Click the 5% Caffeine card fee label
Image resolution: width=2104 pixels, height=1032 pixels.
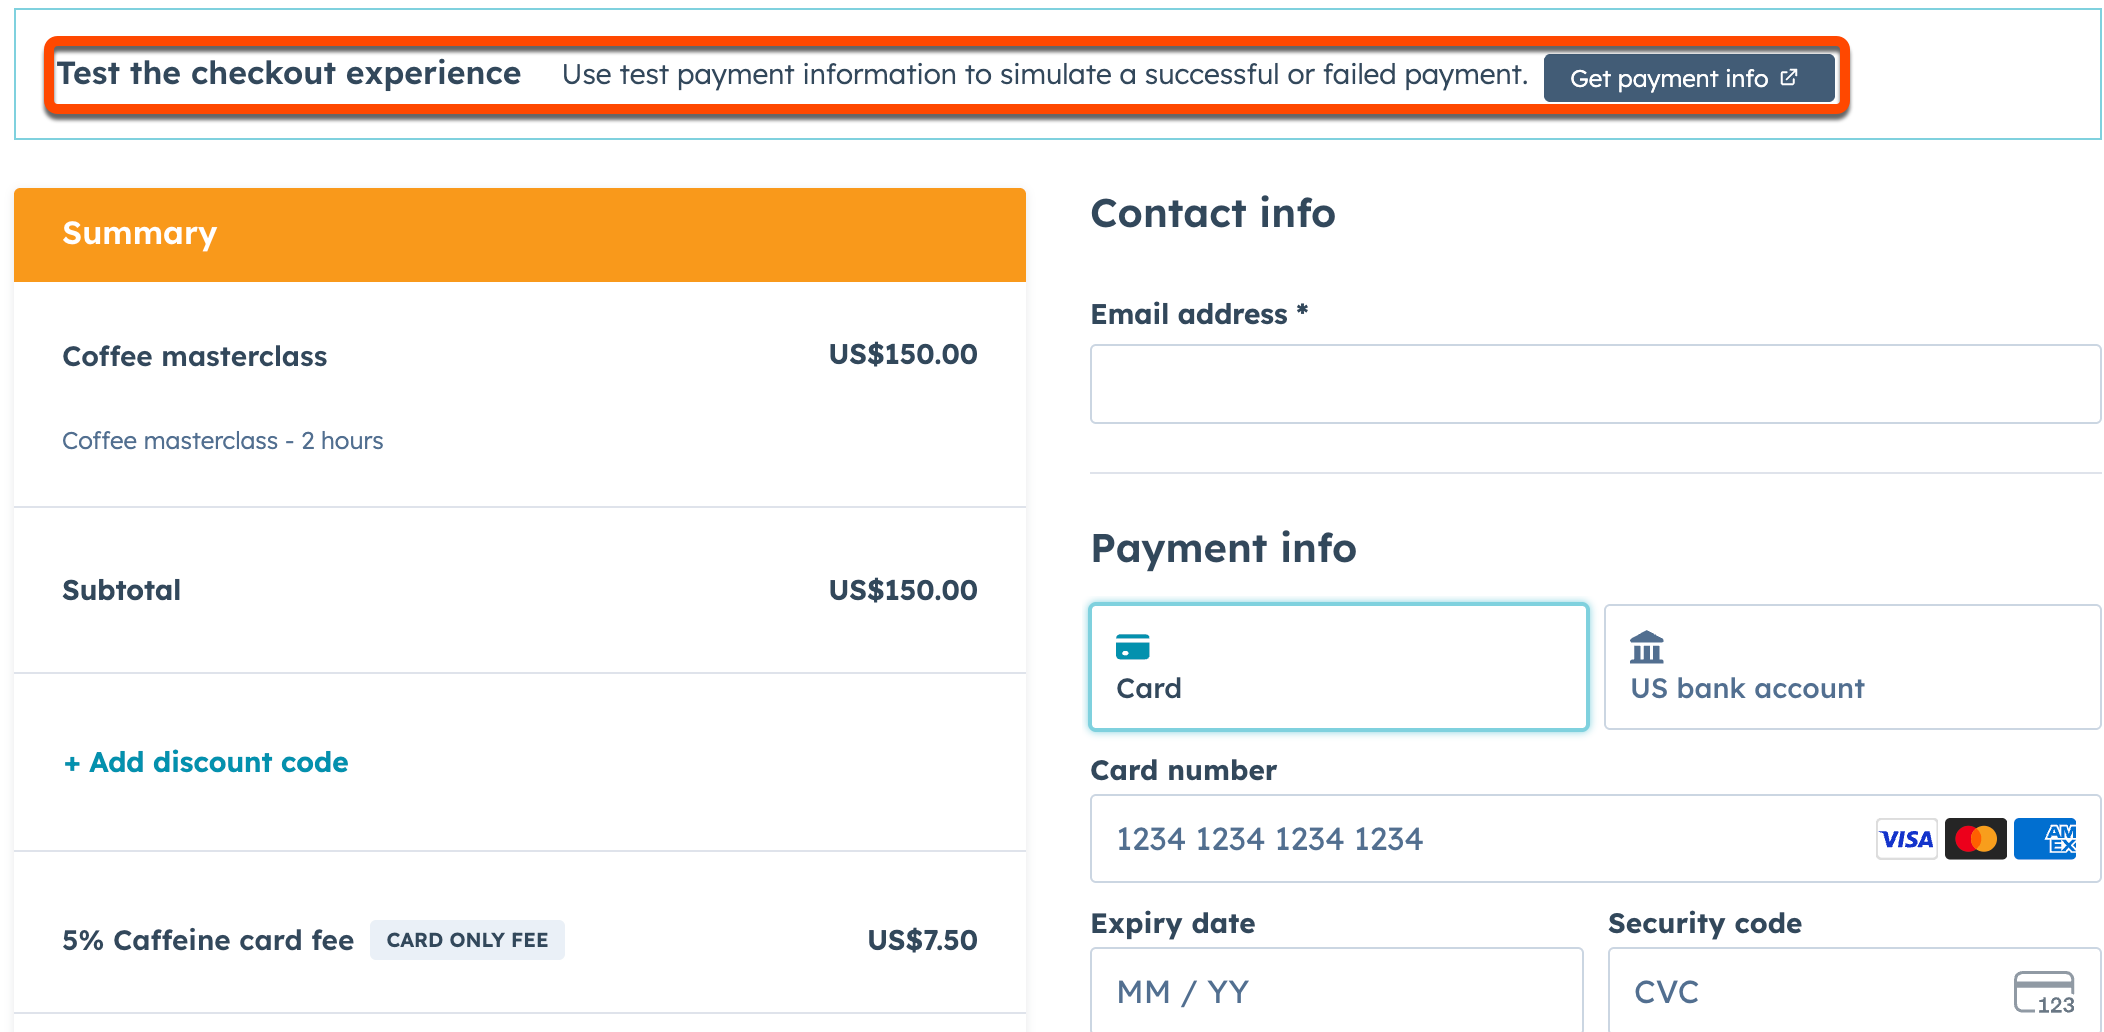click(x=208, y=940)
